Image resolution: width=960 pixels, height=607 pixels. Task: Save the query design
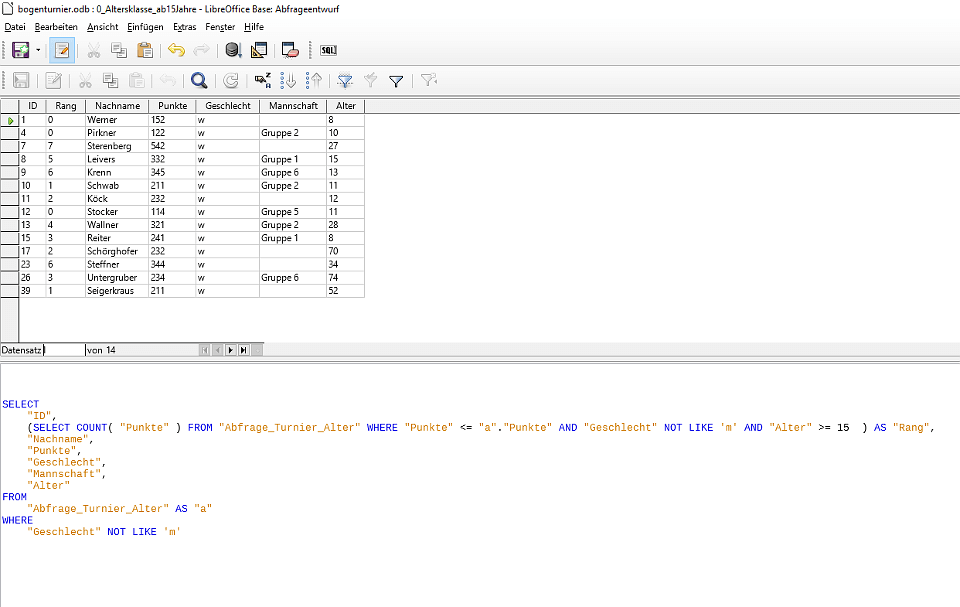pos(21,80)
